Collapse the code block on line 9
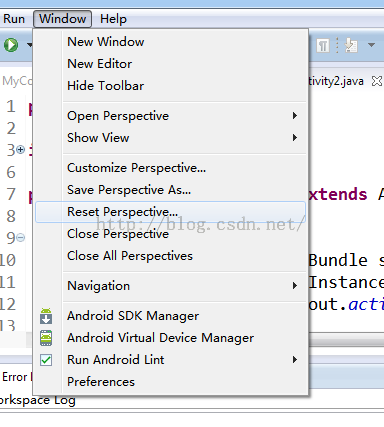 (21, 238)
